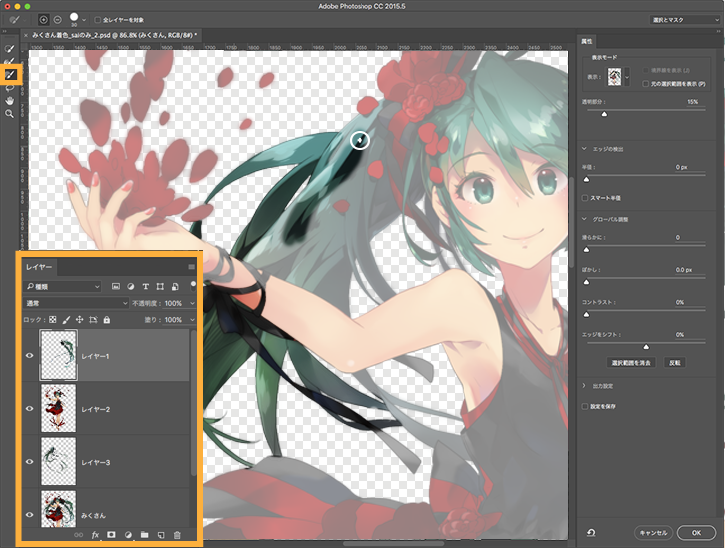This screenshot has width=725, height=548.
Task: Click the 選択範囲を消去 button
Action: tap(631, 363)
